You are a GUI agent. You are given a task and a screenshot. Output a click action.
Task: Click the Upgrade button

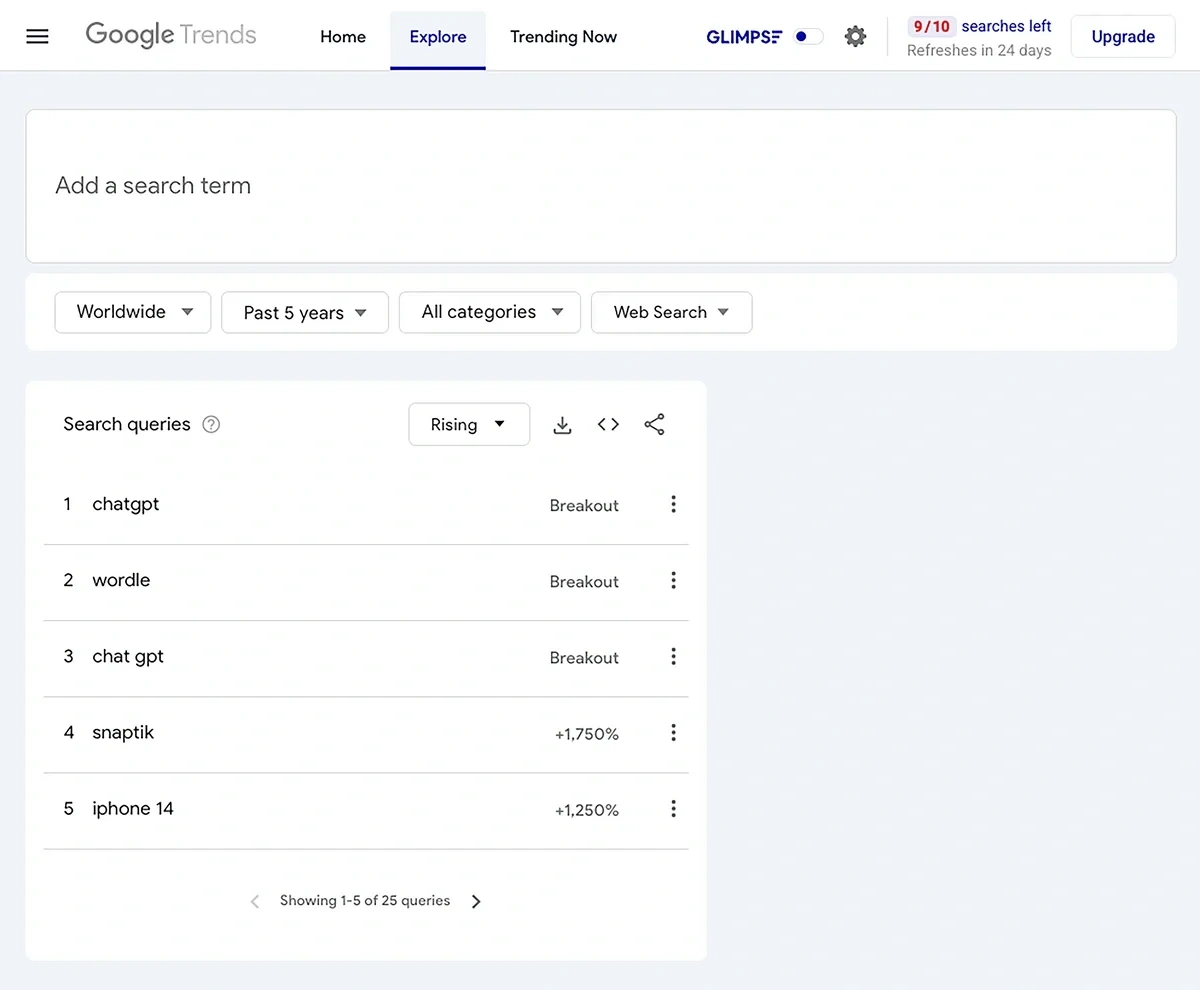point(1122,36)
